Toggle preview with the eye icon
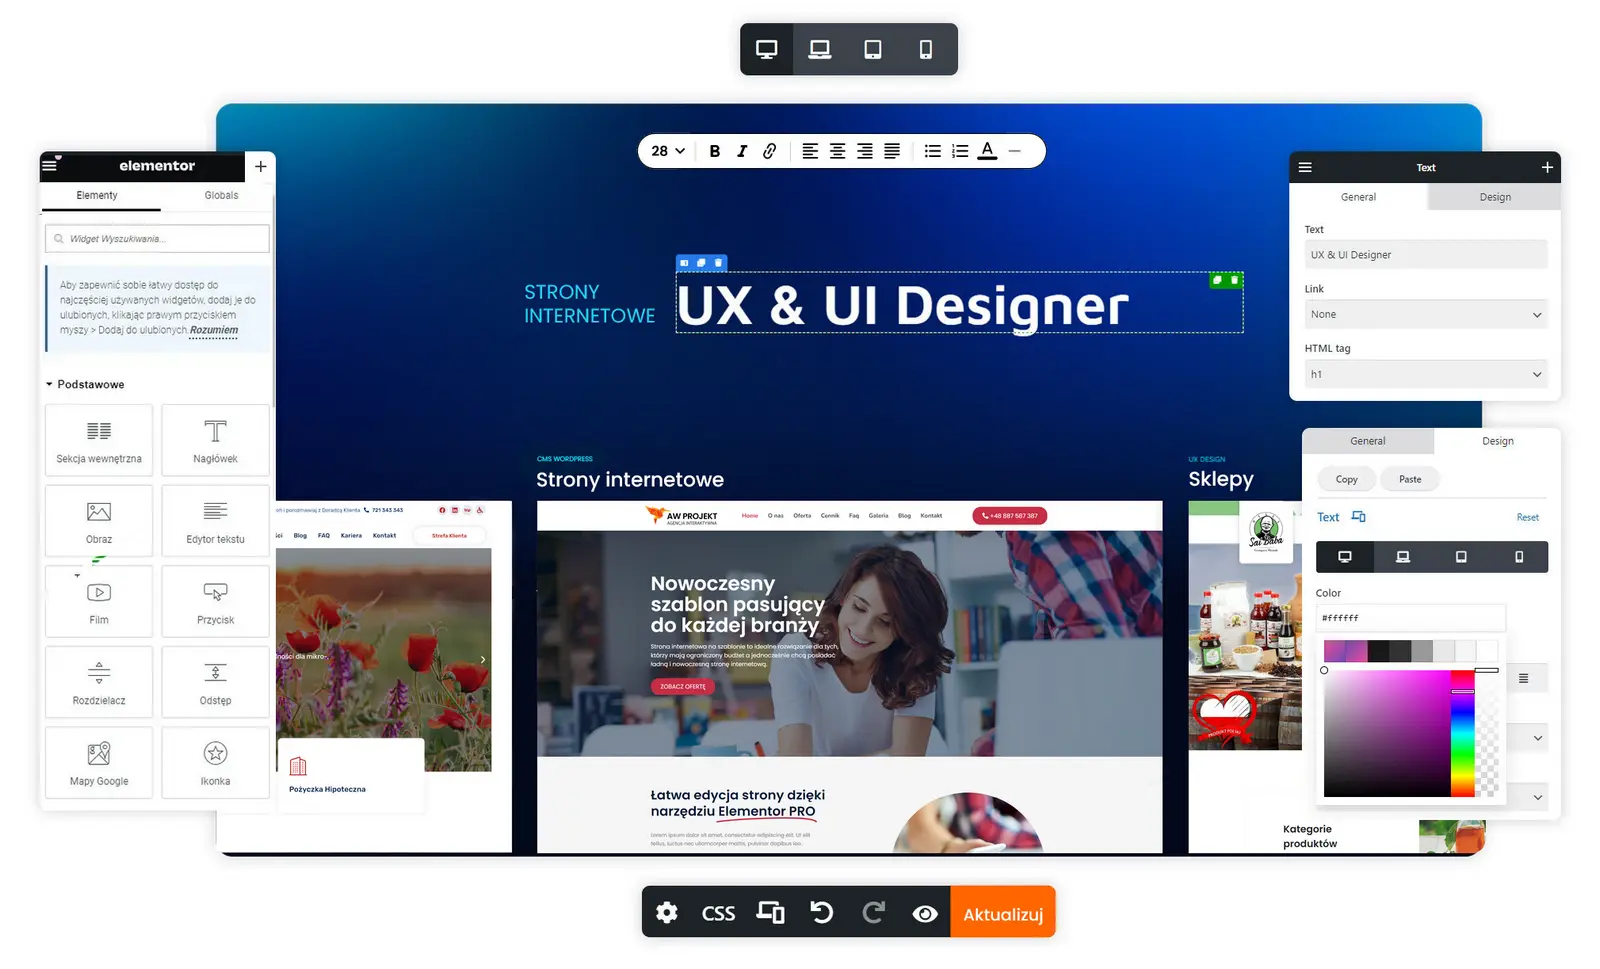 coord(925,914)
